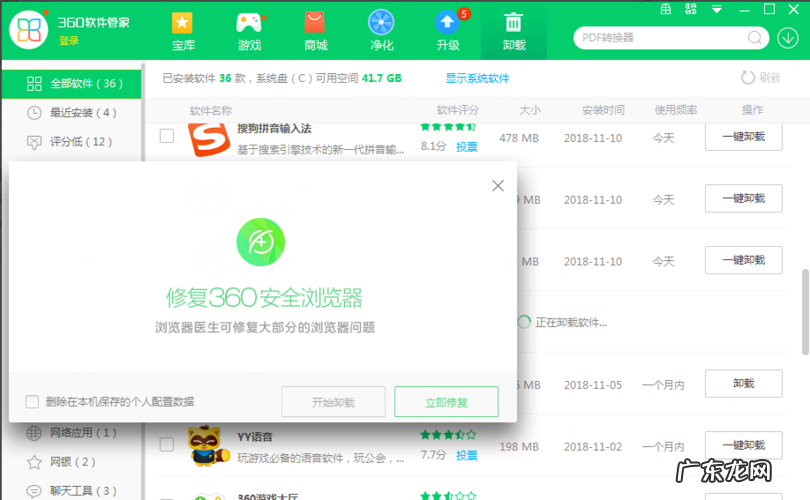
Task: Open the 宝库 software library tab
Action: [183, 32]
